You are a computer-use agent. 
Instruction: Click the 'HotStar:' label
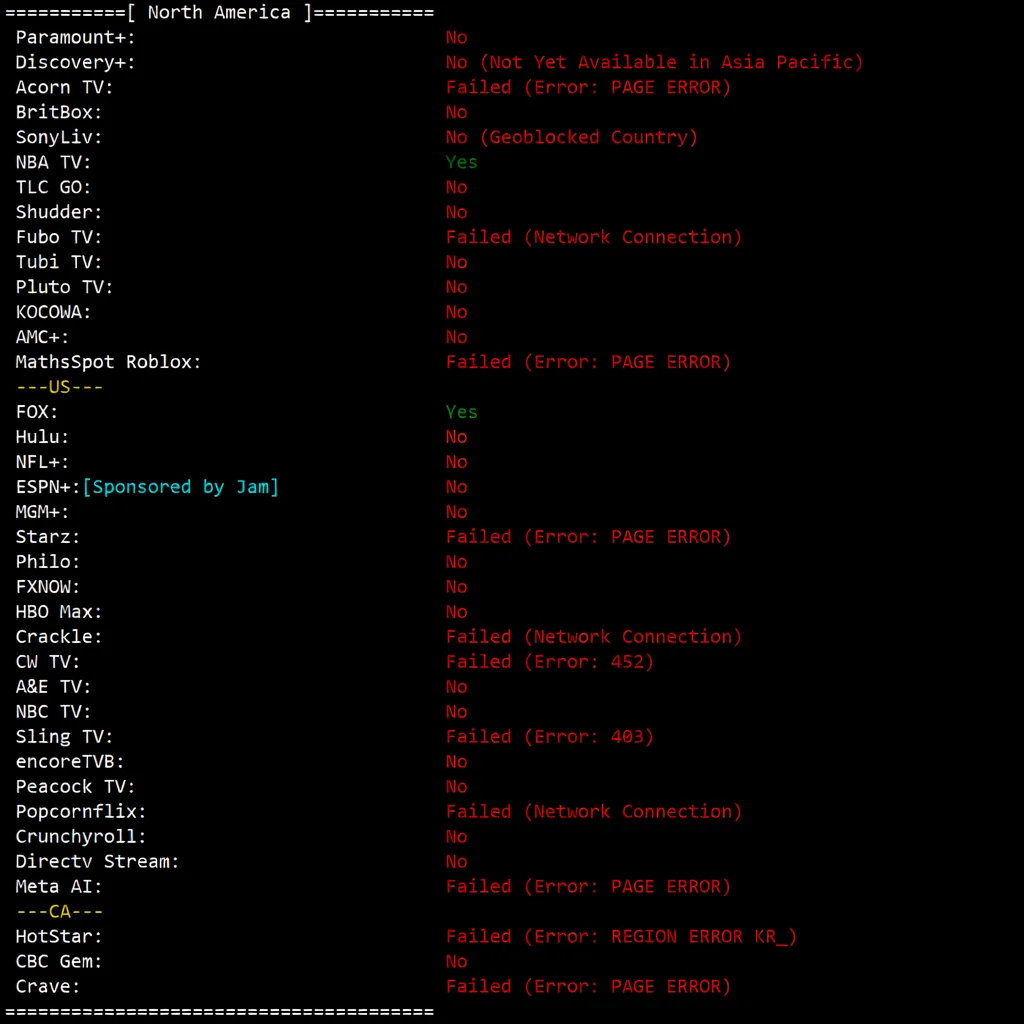pos(59,936)
